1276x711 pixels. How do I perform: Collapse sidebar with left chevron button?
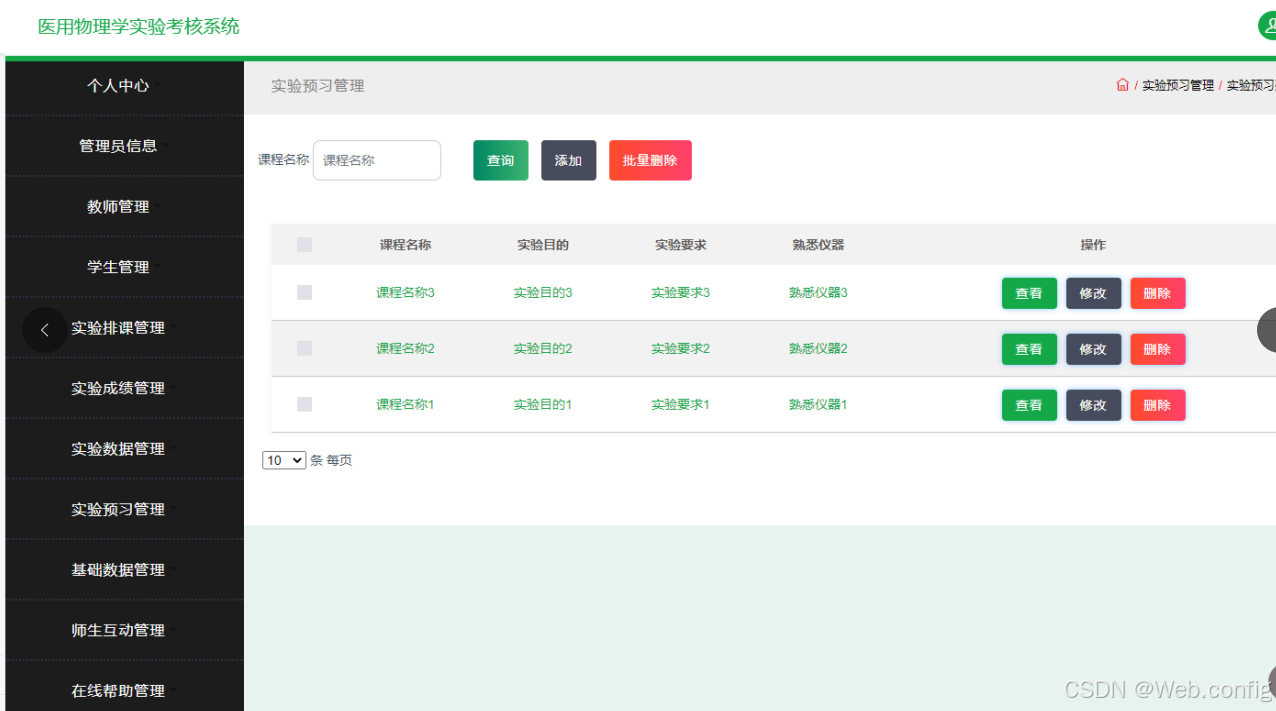(x=45, y=330)
